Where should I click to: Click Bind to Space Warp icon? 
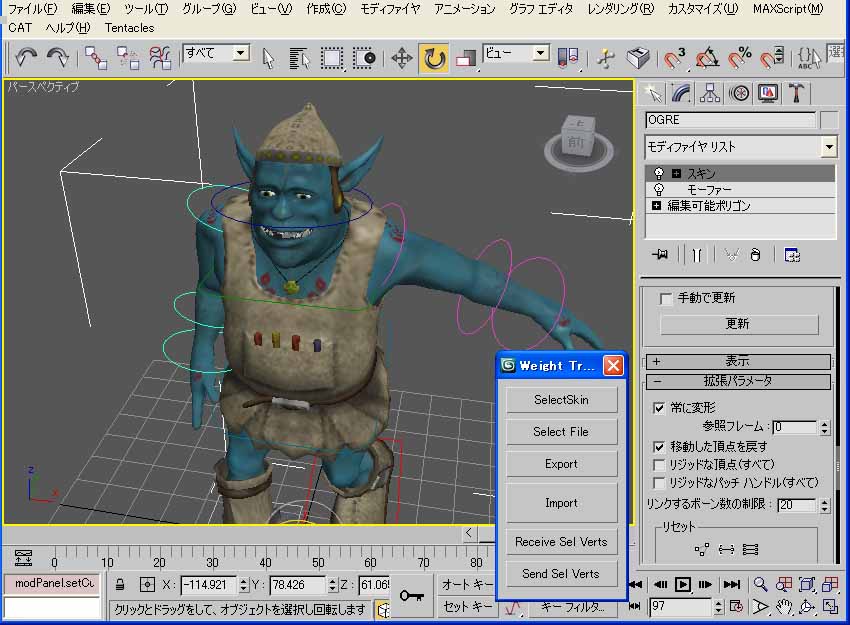[x=160, y=57]
